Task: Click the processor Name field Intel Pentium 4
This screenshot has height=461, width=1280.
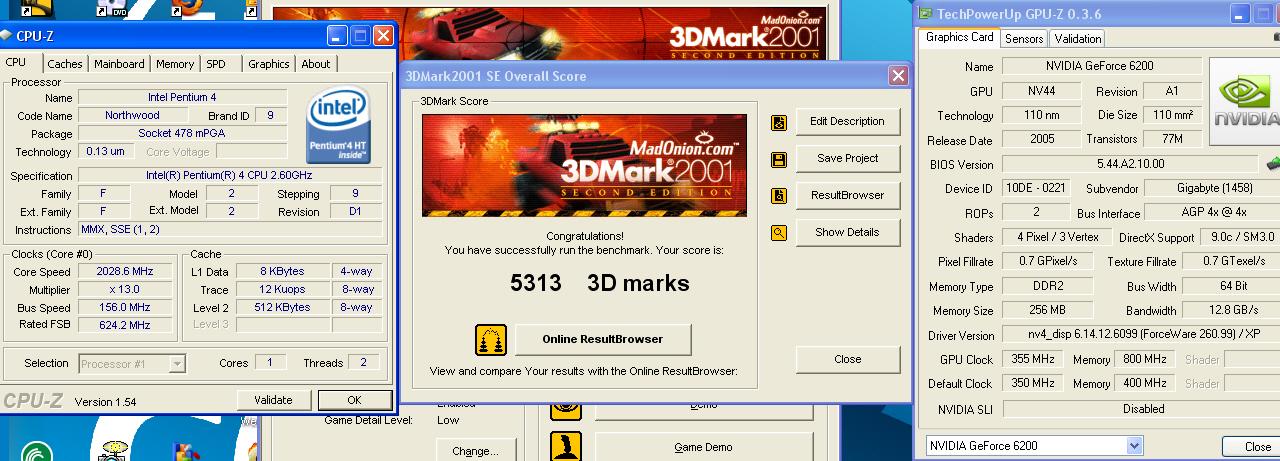Action: tap(182, 98)
